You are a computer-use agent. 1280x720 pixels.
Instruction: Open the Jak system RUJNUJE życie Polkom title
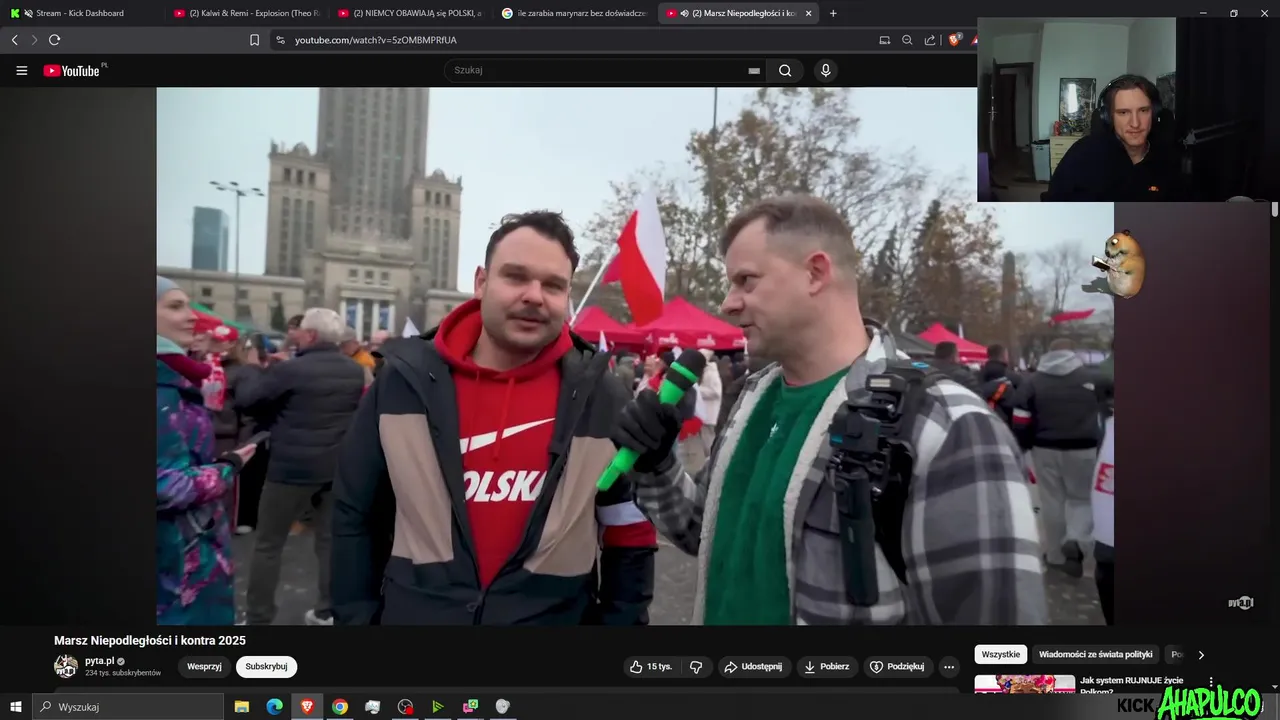click(1132, 686)
